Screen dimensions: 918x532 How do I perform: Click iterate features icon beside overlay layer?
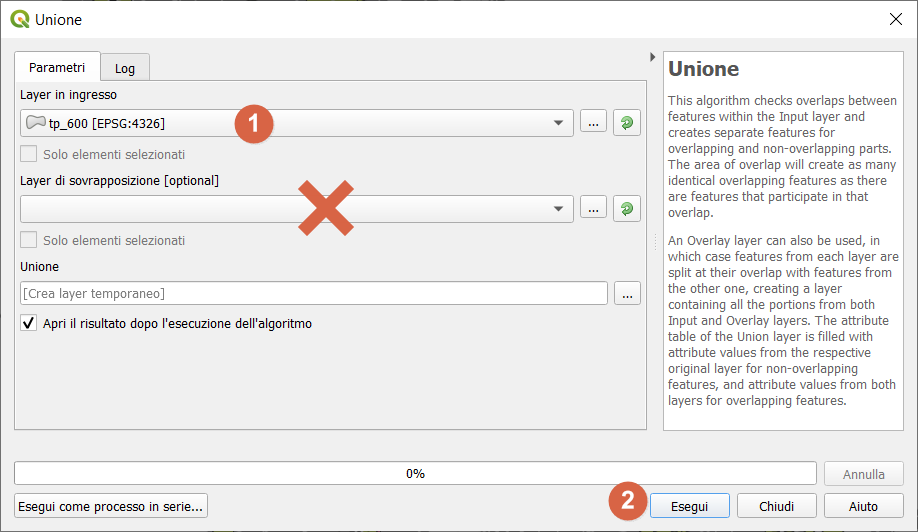(x=627, y=209)
